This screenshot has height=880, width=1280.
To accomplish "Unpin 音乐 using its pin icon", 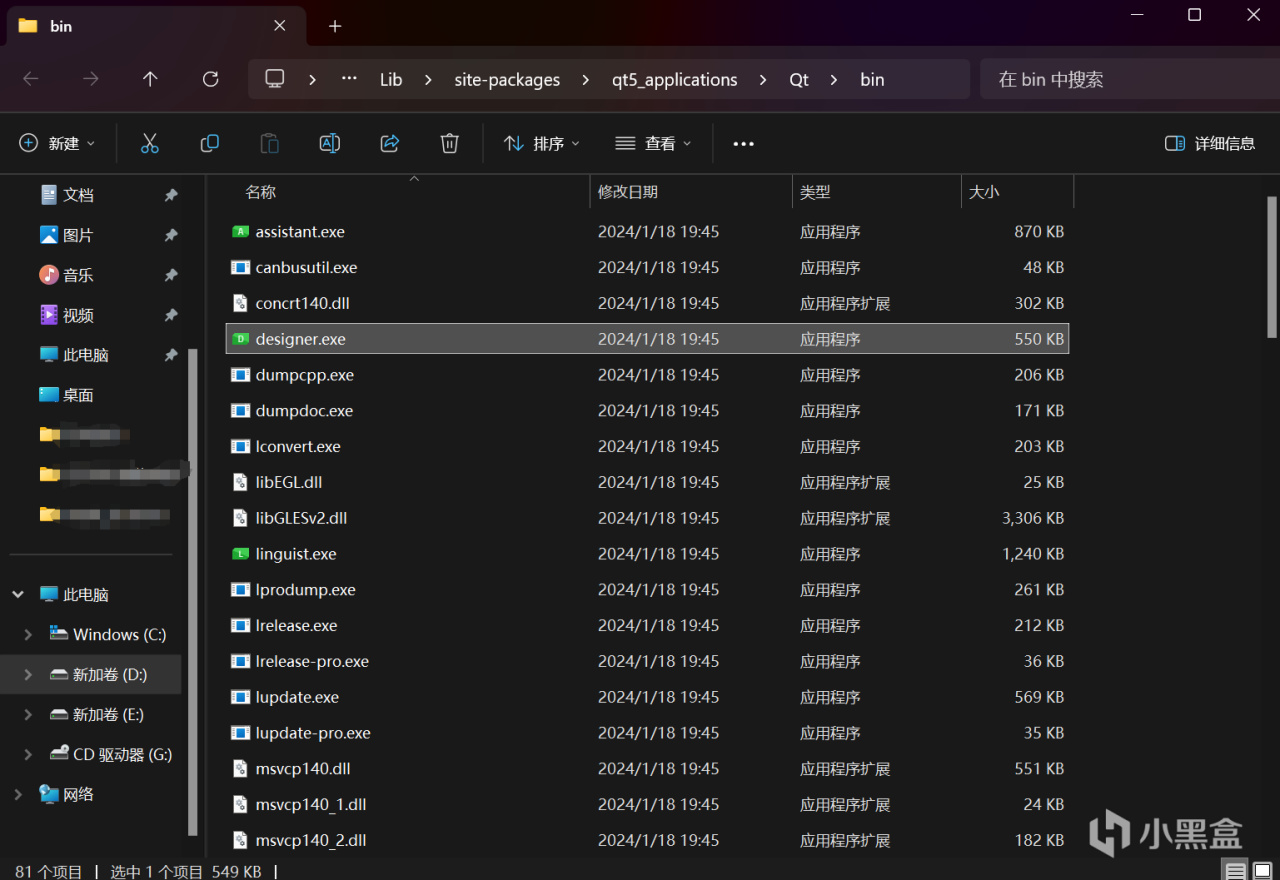I will click(x=171, y=275).
